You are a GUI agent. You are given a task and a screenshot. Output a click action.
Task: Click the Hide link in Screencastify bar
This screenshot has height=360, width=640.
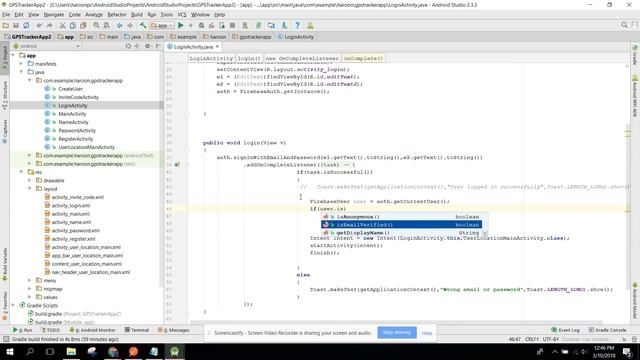427,333
